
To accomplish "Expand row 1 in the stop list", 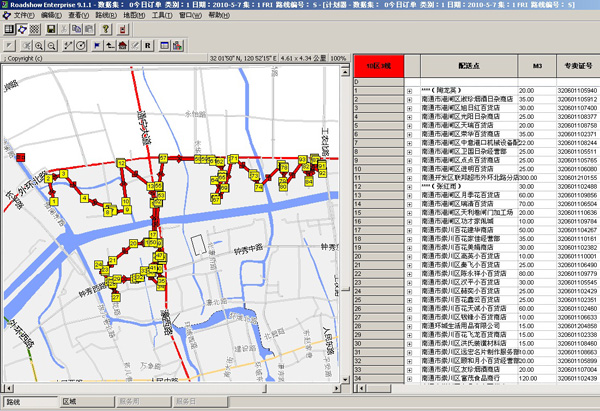I will coord(409,92).
